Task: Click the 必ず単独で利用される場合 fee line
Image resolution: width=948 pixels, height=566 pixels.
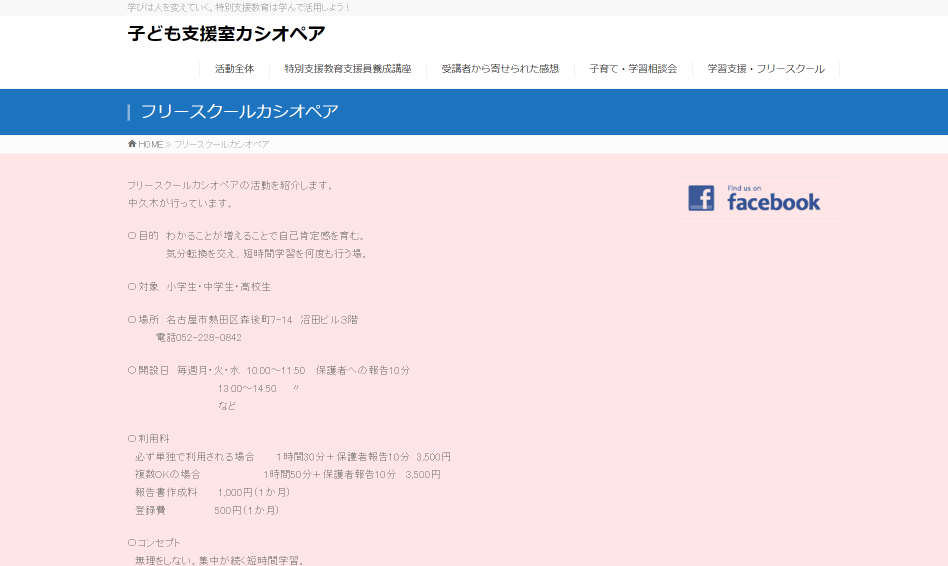Action: (293, 457)
